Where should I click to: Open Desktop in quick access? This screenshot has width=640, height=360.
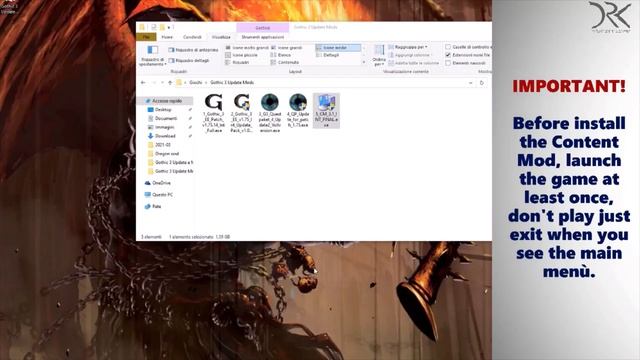(x=163, y=109)
